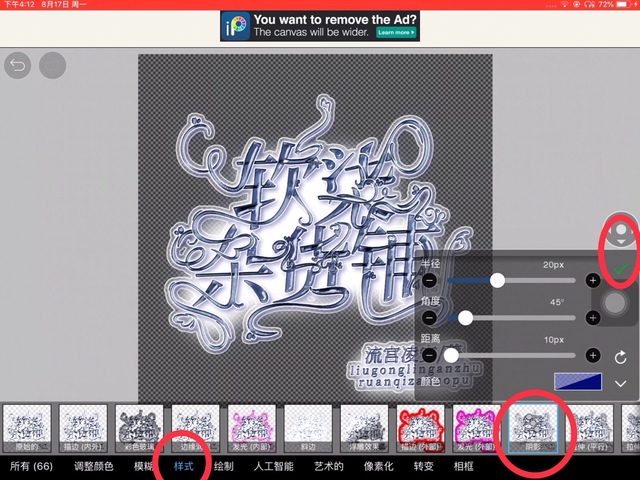Tap the gray round preview toggle button
The width and height of the screenshot is (640, 480).
coord(616,303)
